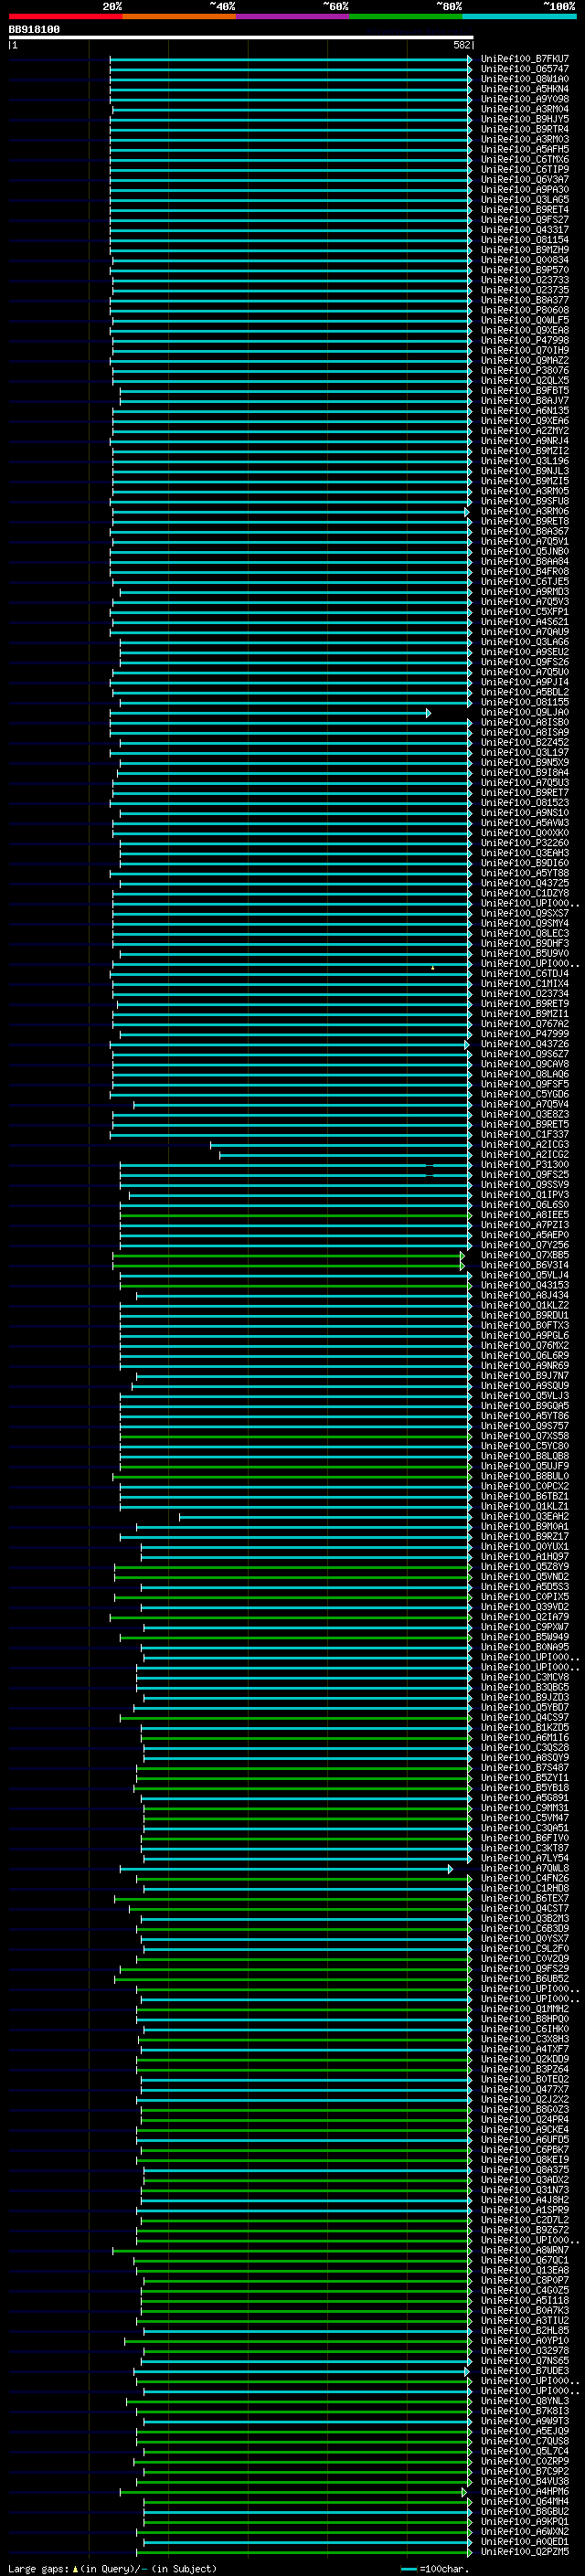Open hit UniRef100_C5XFP1

pyautogui.click(x=524, y=612)
